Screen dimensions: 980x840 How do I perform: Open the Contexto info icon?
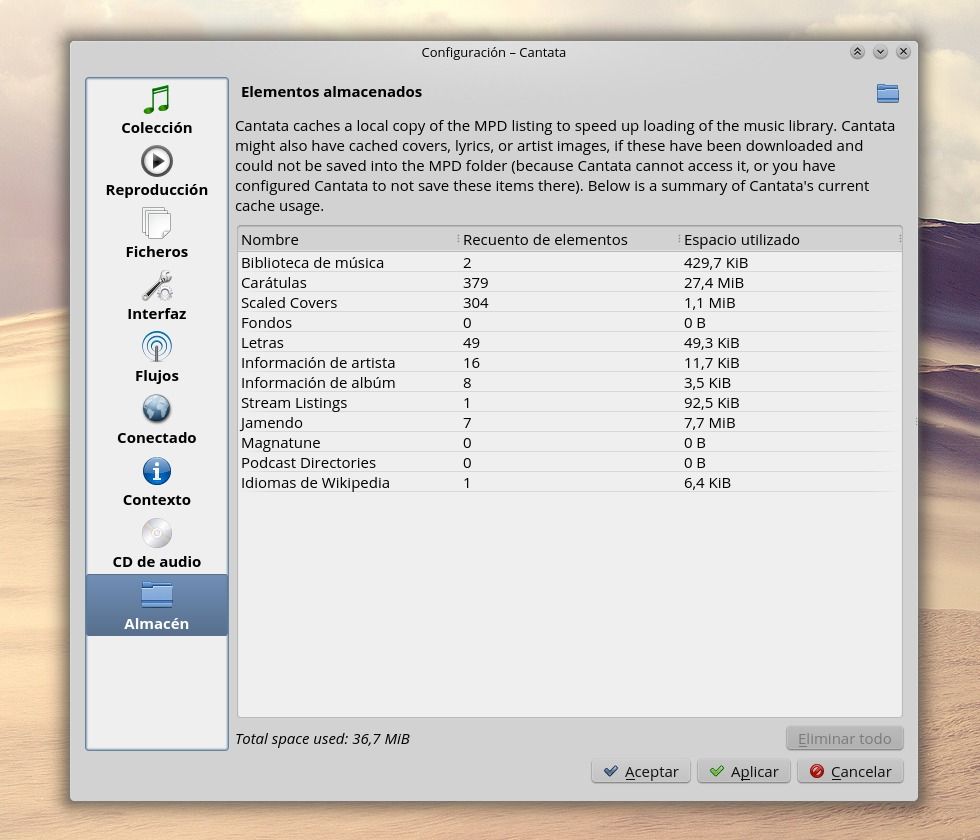(157, 471)
